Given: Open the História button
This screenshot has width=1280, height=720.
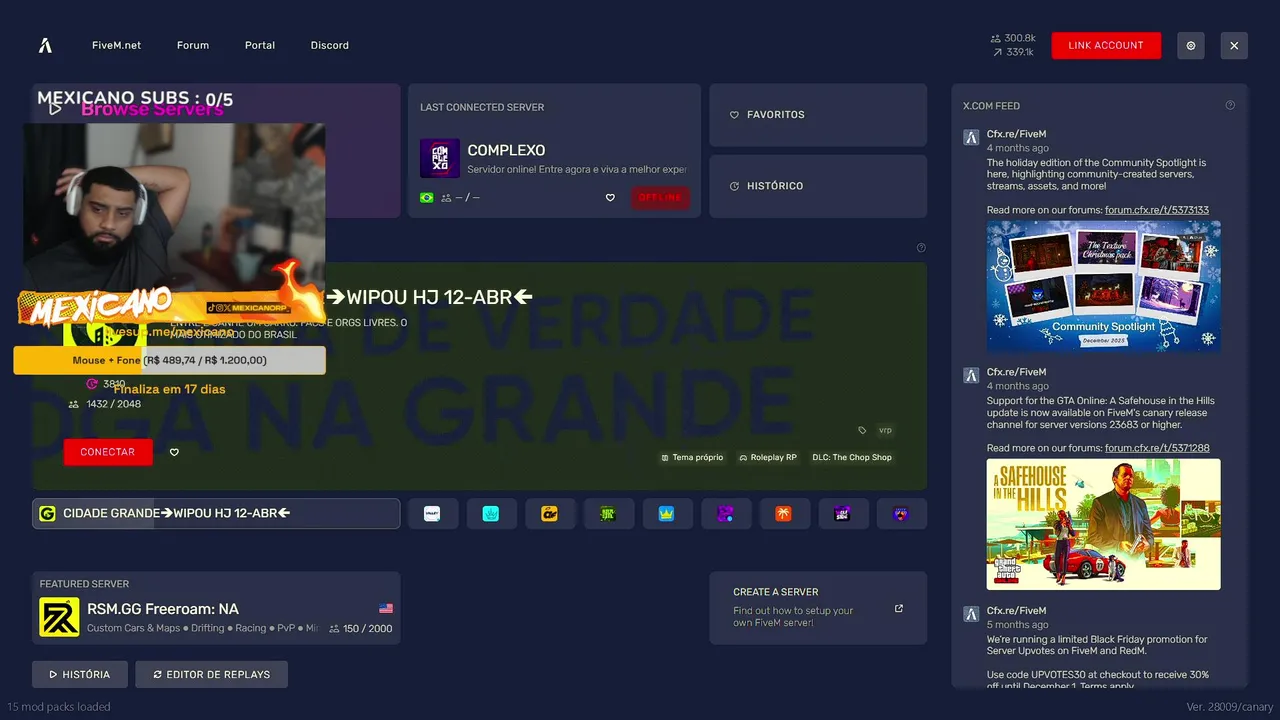Looking at the screenshot, I should (x=80, y=674).
